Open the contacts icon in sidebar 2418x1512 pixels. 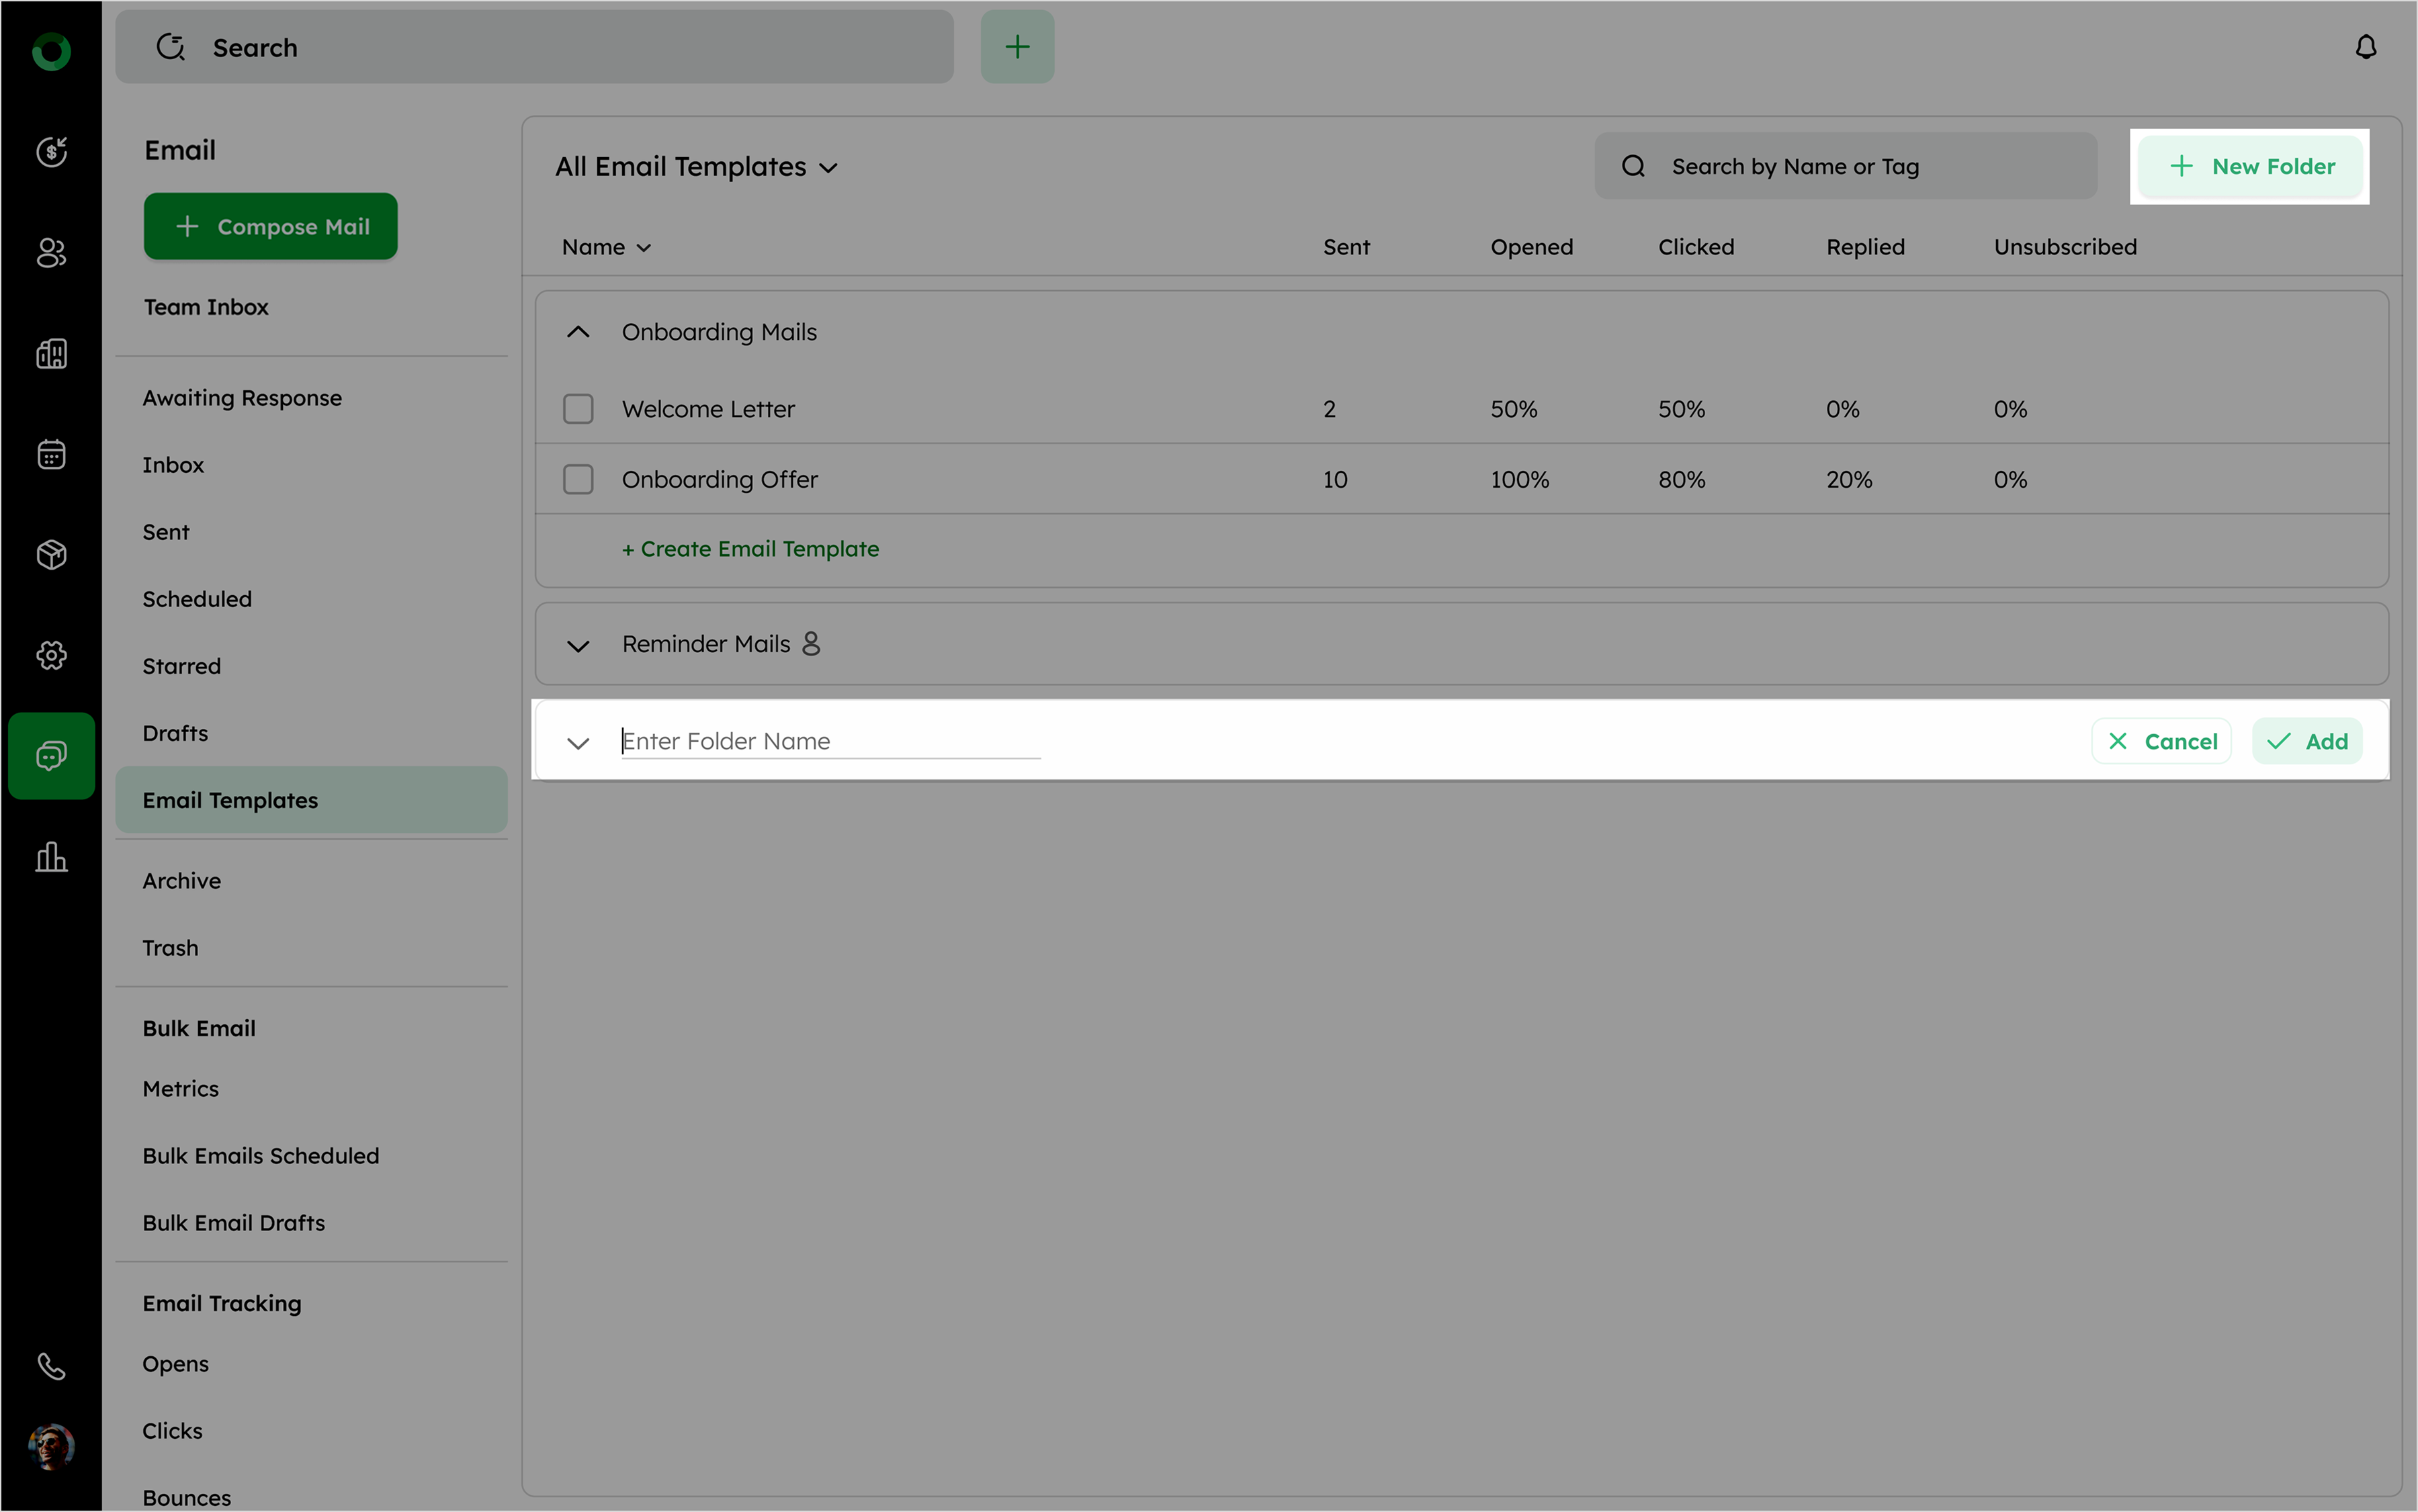point(51,253)
